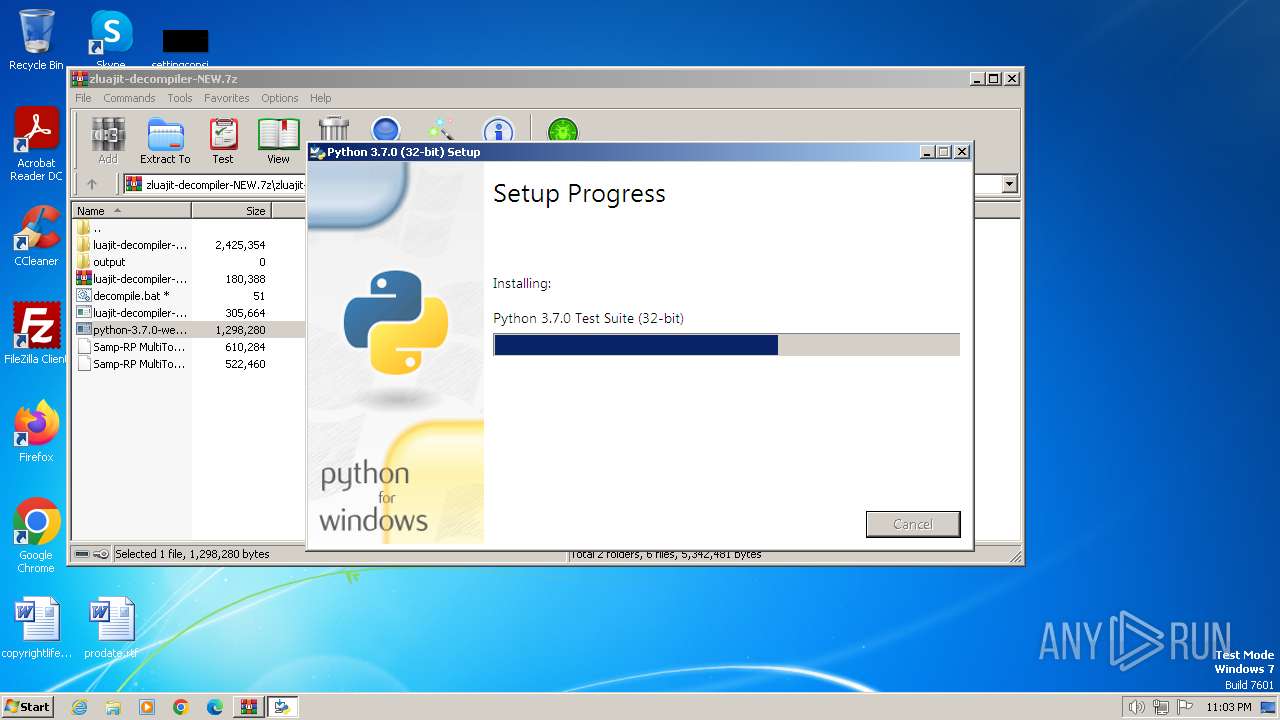Viewport: 1280px width, 720px height.
Task: Open the File menu in WinRAR
Action: click(x=83, y=98)
